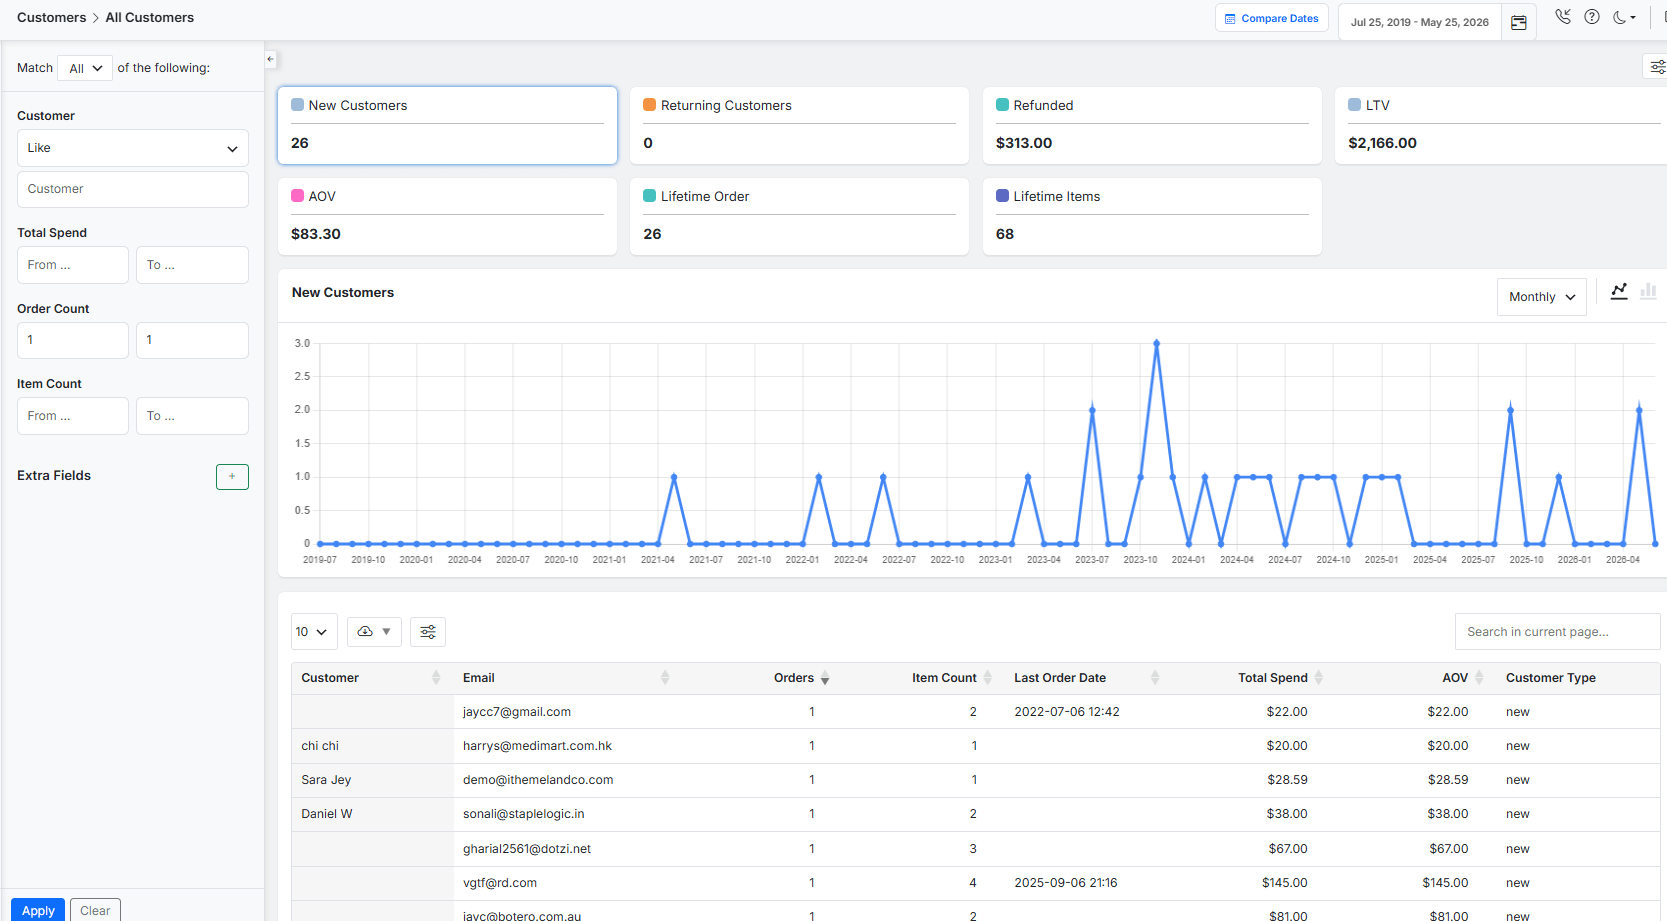
Task: Select the Refunded card
Action: (1152, 125)
